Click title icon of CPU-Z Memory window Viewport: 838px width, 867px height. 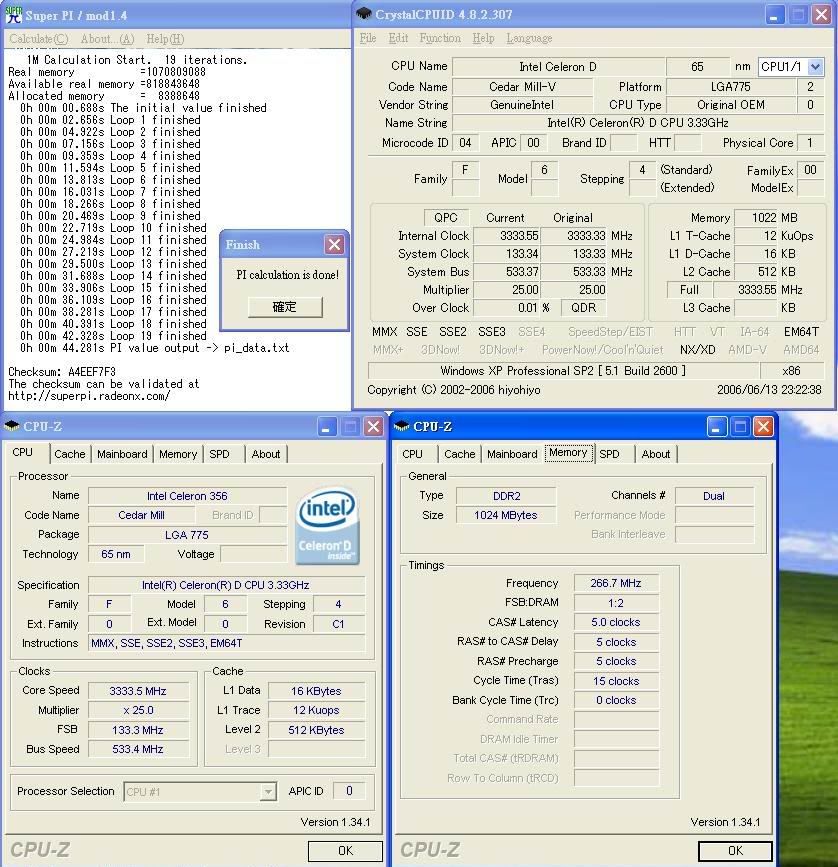(402, 427)
